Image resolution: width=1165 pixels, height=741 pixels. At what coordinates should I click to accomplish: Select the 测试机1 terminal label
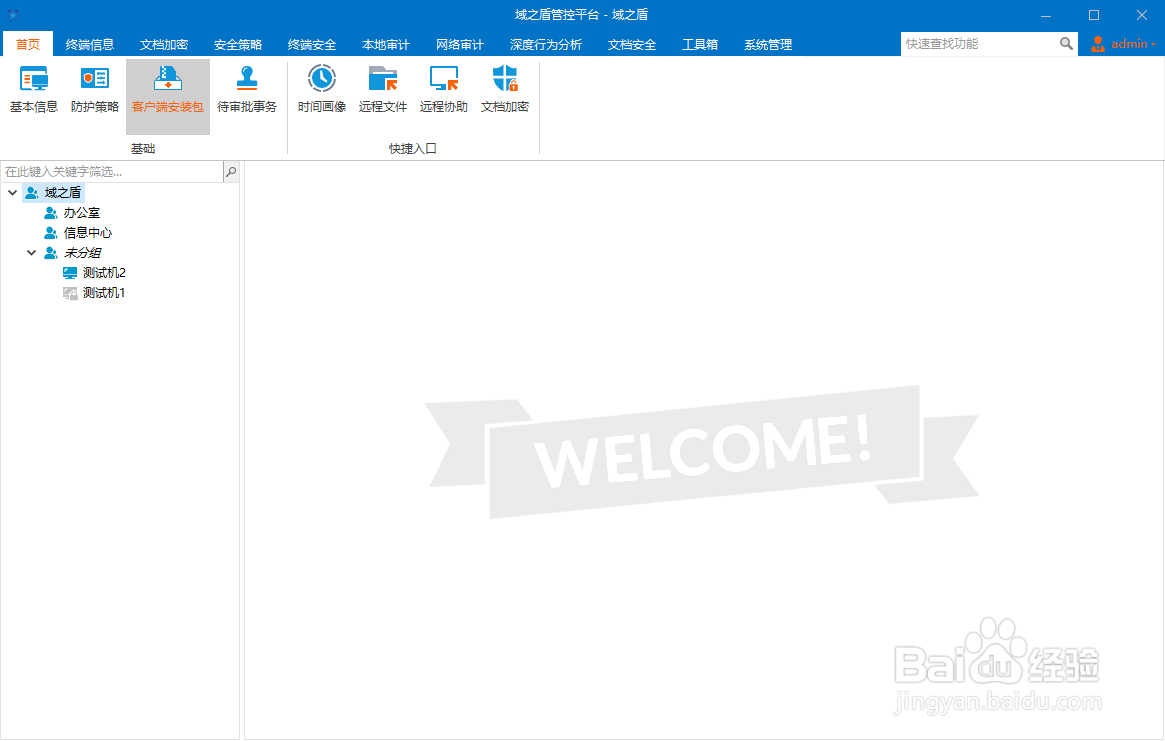(x=103, y=293)
